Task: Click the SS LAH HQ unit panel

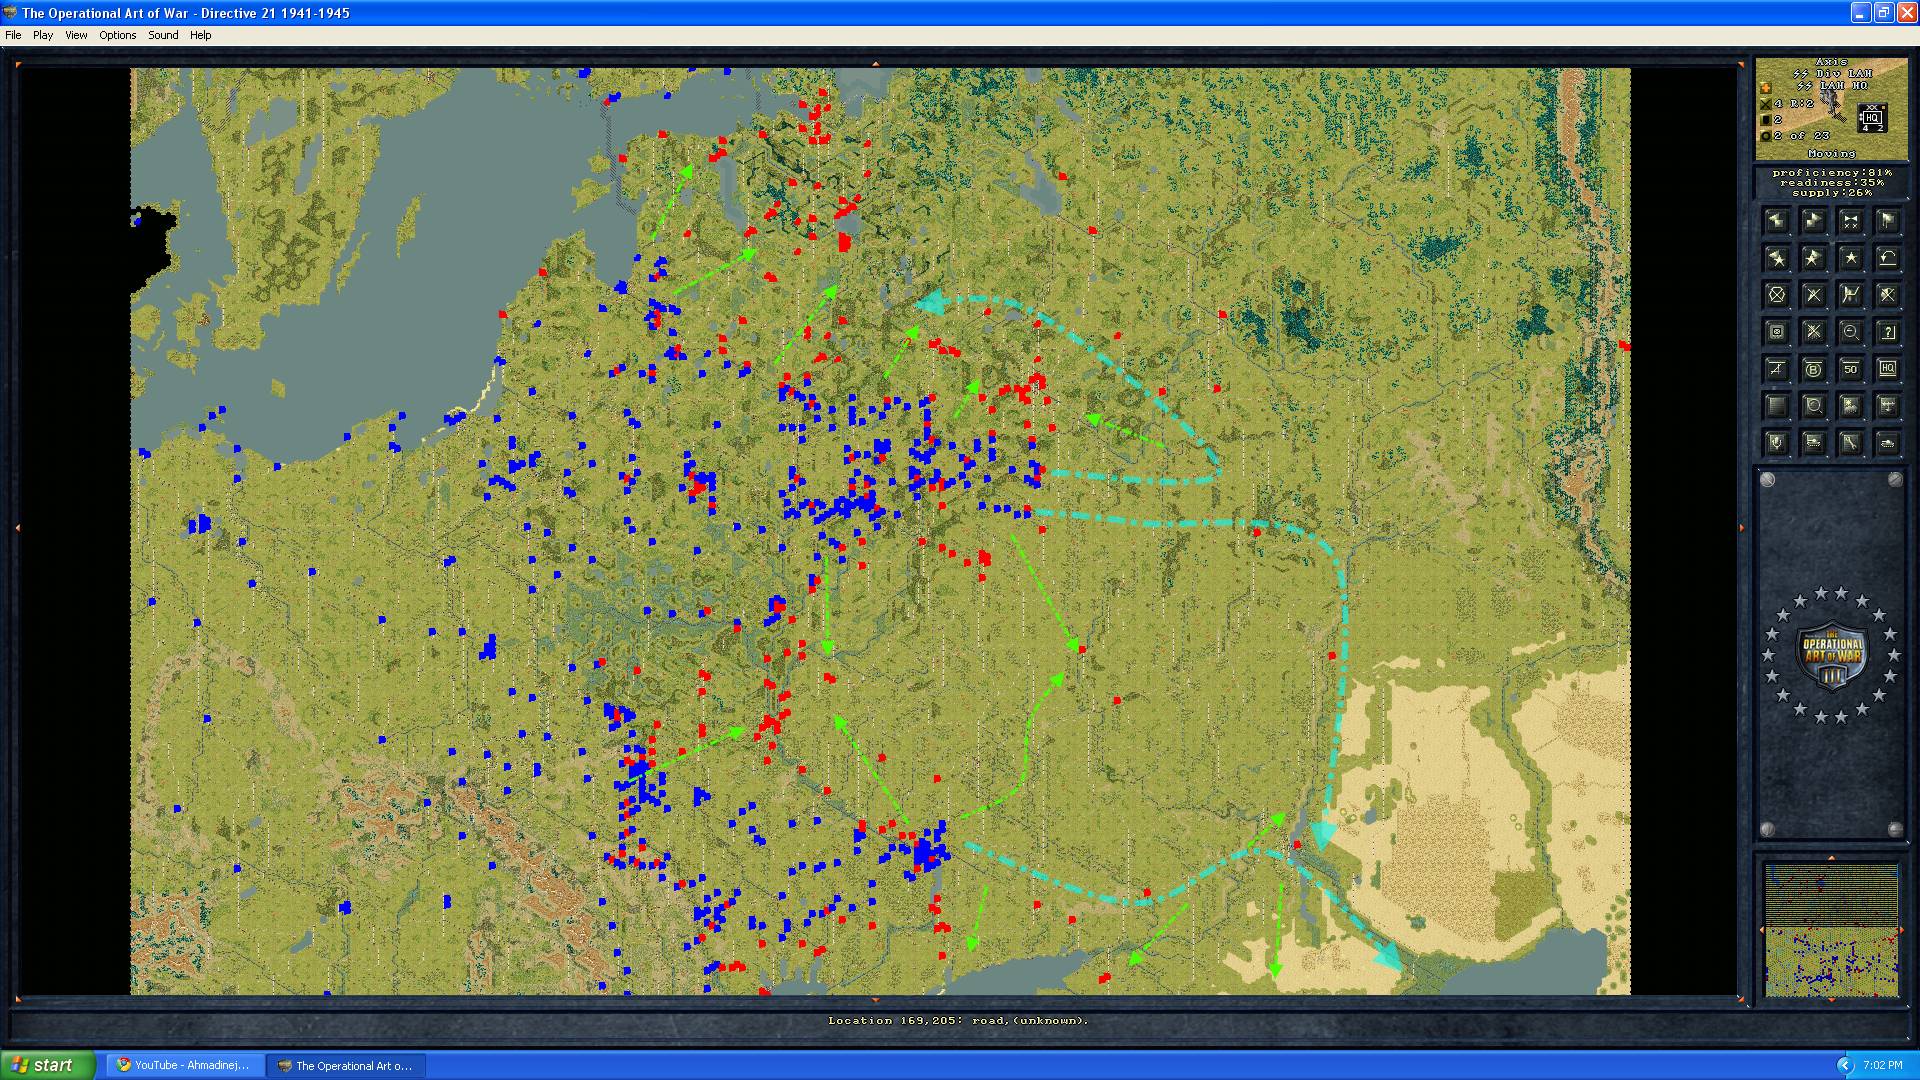Action: [x=1831, y=108]
